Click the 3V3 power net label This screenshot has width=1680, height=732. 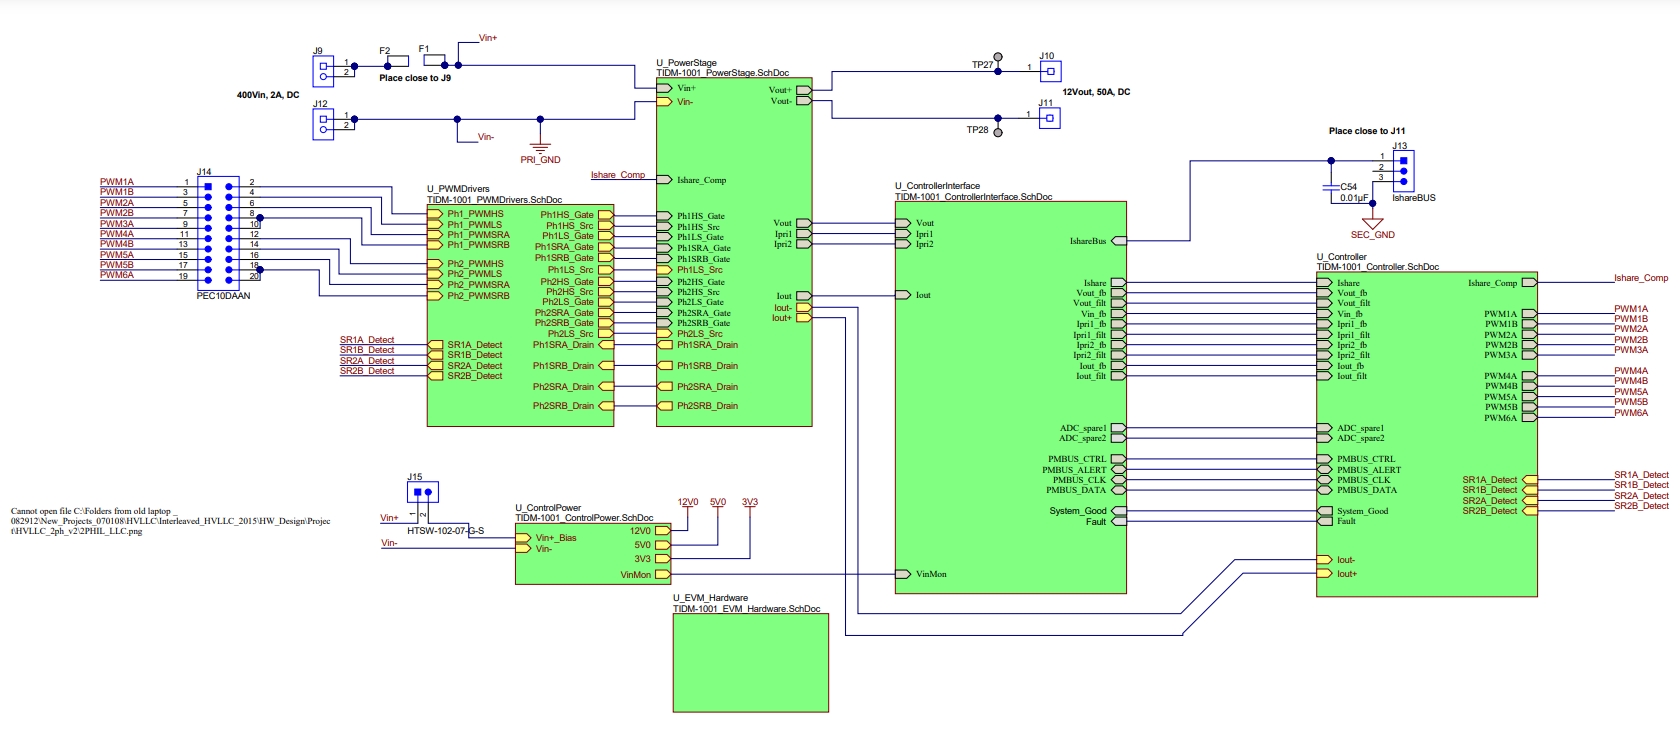click(x=750, y=502)
